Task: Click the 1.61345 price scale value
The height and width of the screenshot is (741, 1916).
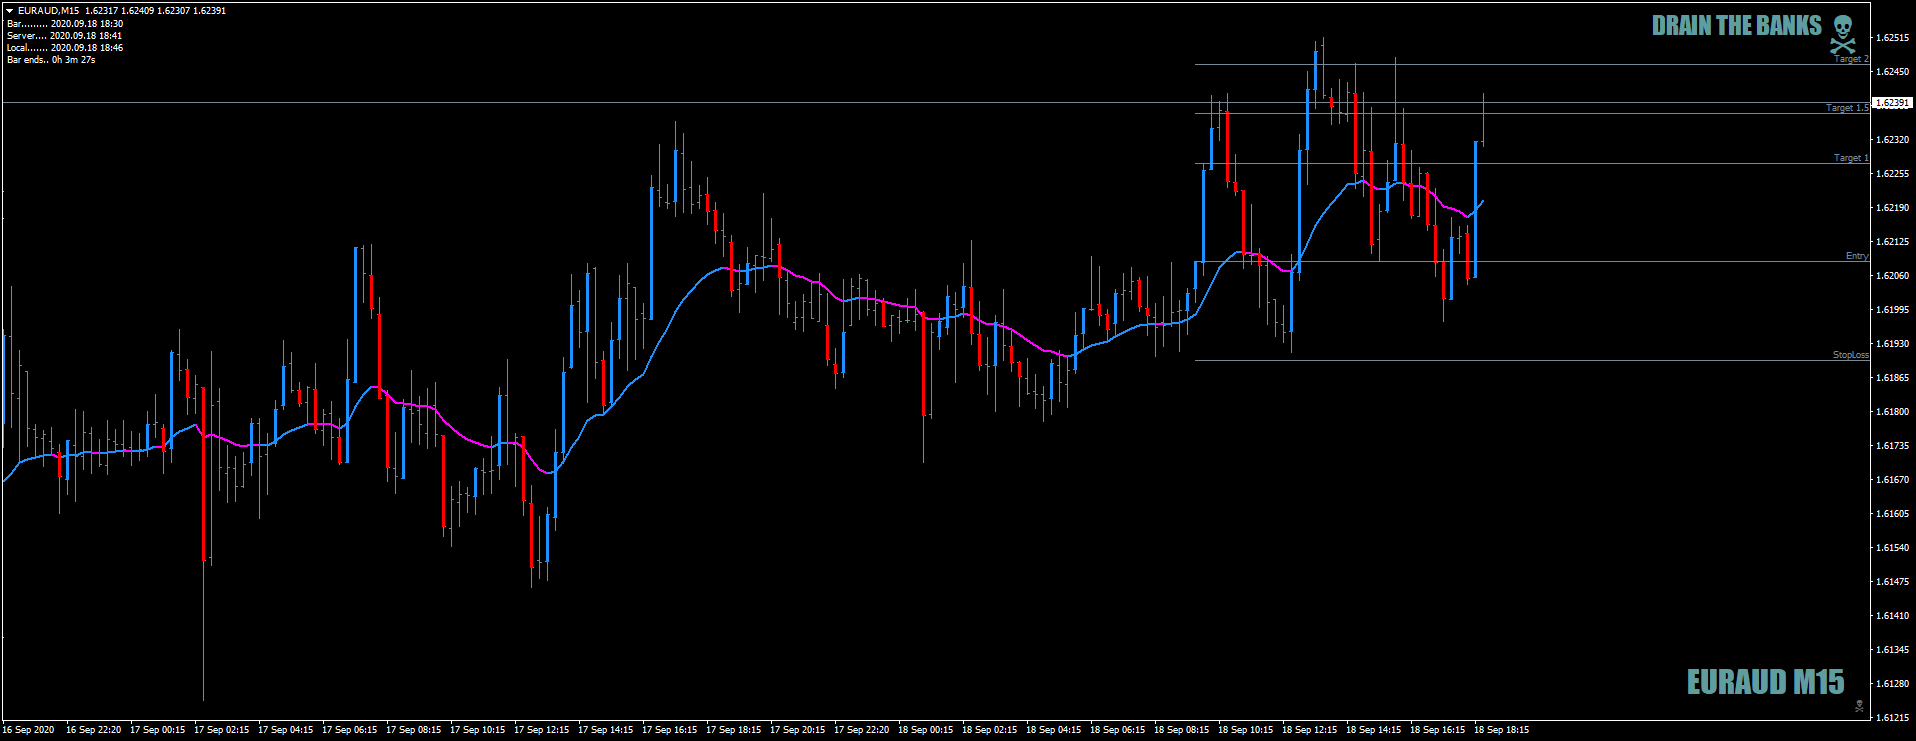Action: (x=1892, y=650)
